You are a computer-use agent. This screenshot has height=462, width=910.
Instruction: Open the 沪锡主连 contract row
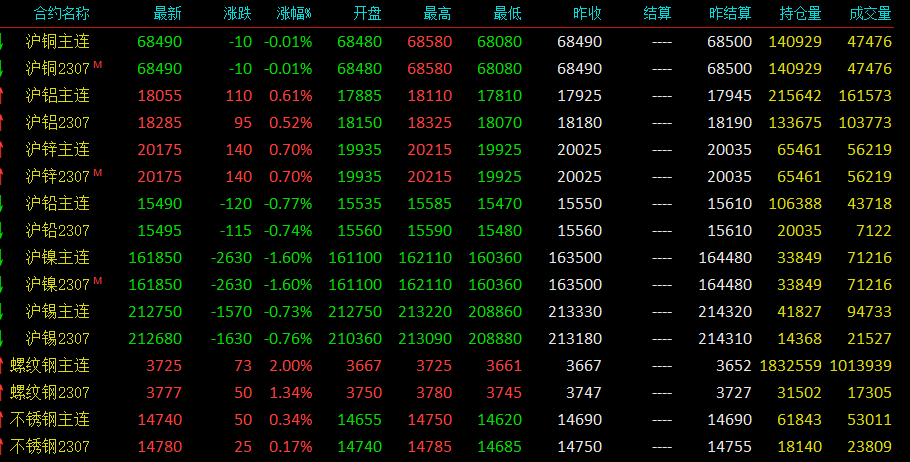tap(446, 312)
